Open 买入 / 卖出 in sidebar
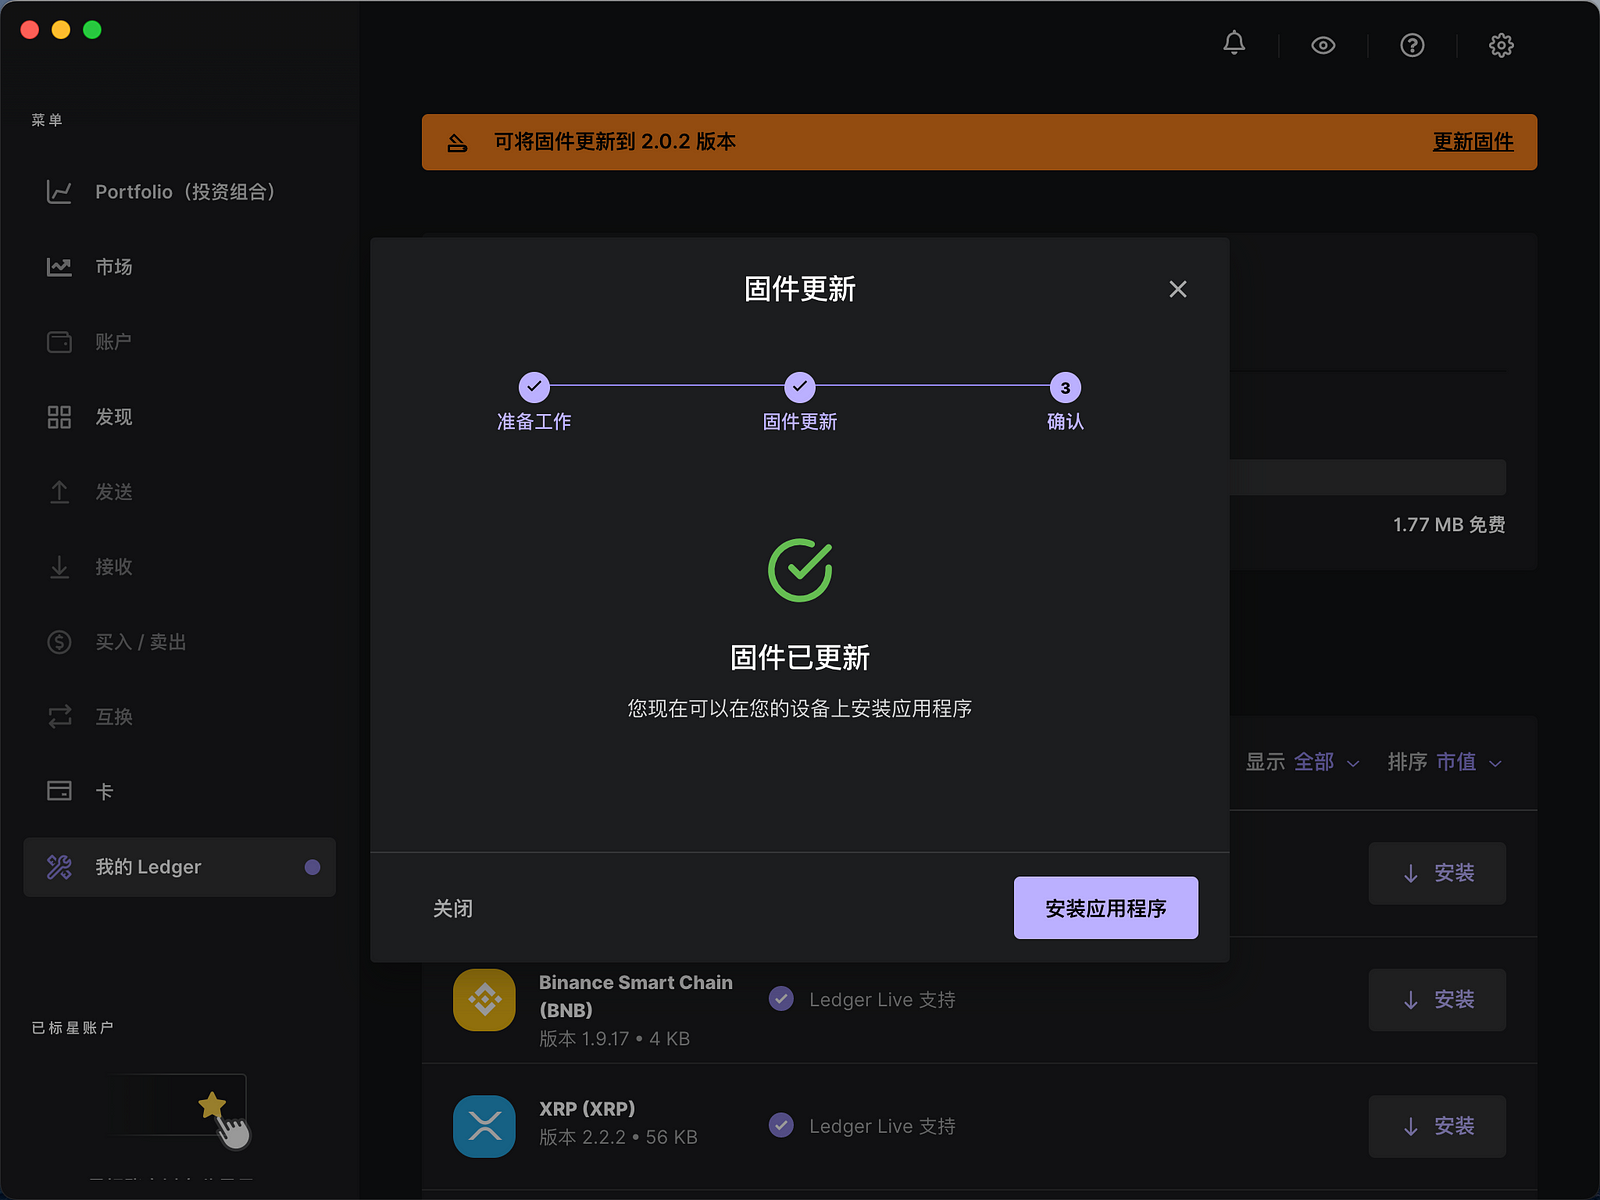 pos(180,642)
